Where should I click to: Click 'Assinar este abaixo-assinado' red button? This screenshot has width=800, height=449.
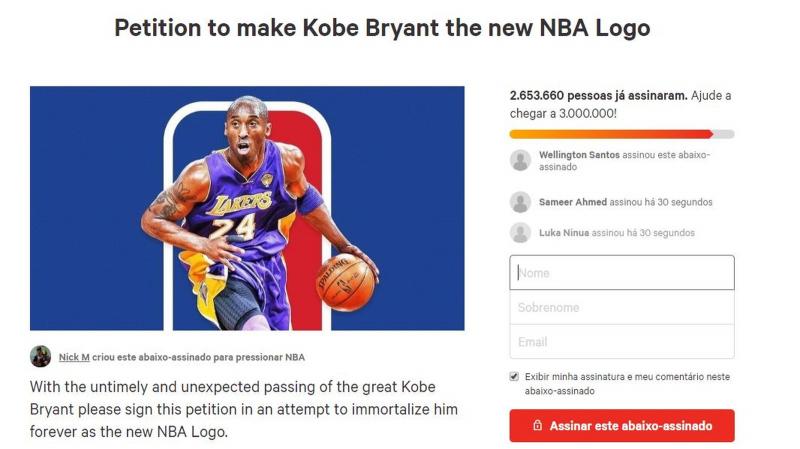(622, 426)
